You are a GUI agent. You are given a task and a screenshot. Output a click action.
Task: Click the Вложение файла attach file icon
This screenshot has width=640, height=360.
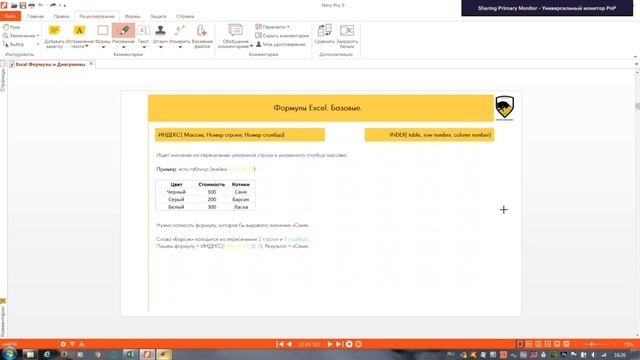point(202,30)
